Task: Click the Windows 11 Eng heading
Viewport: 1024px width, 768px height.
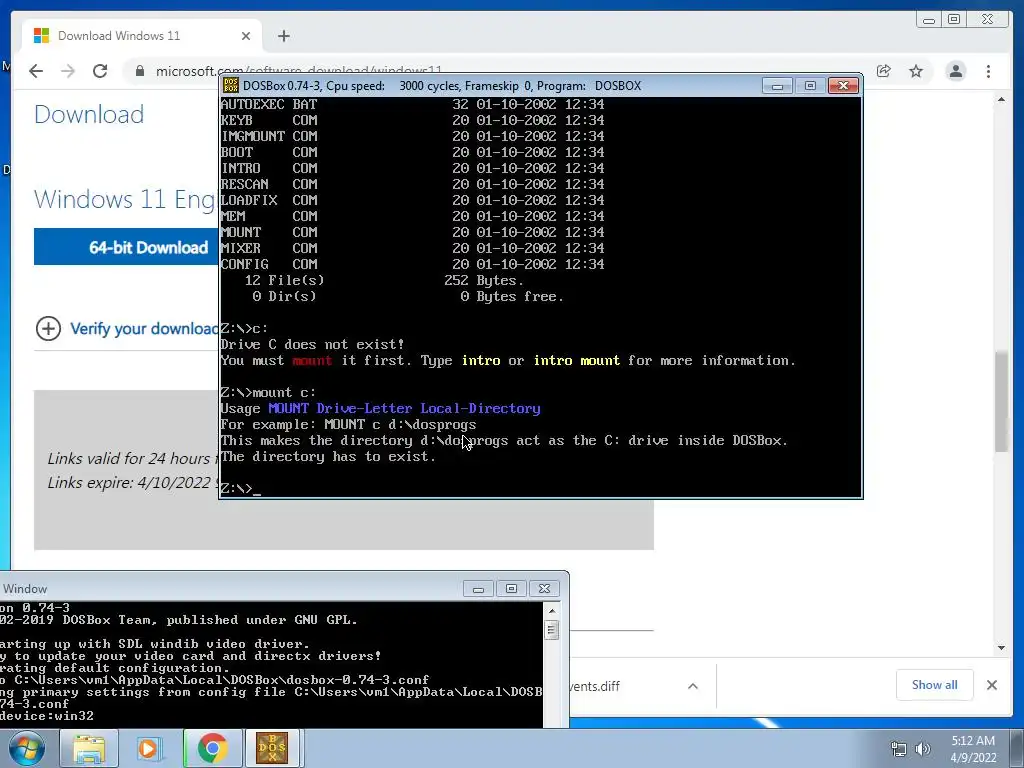Action: point(125,199)
